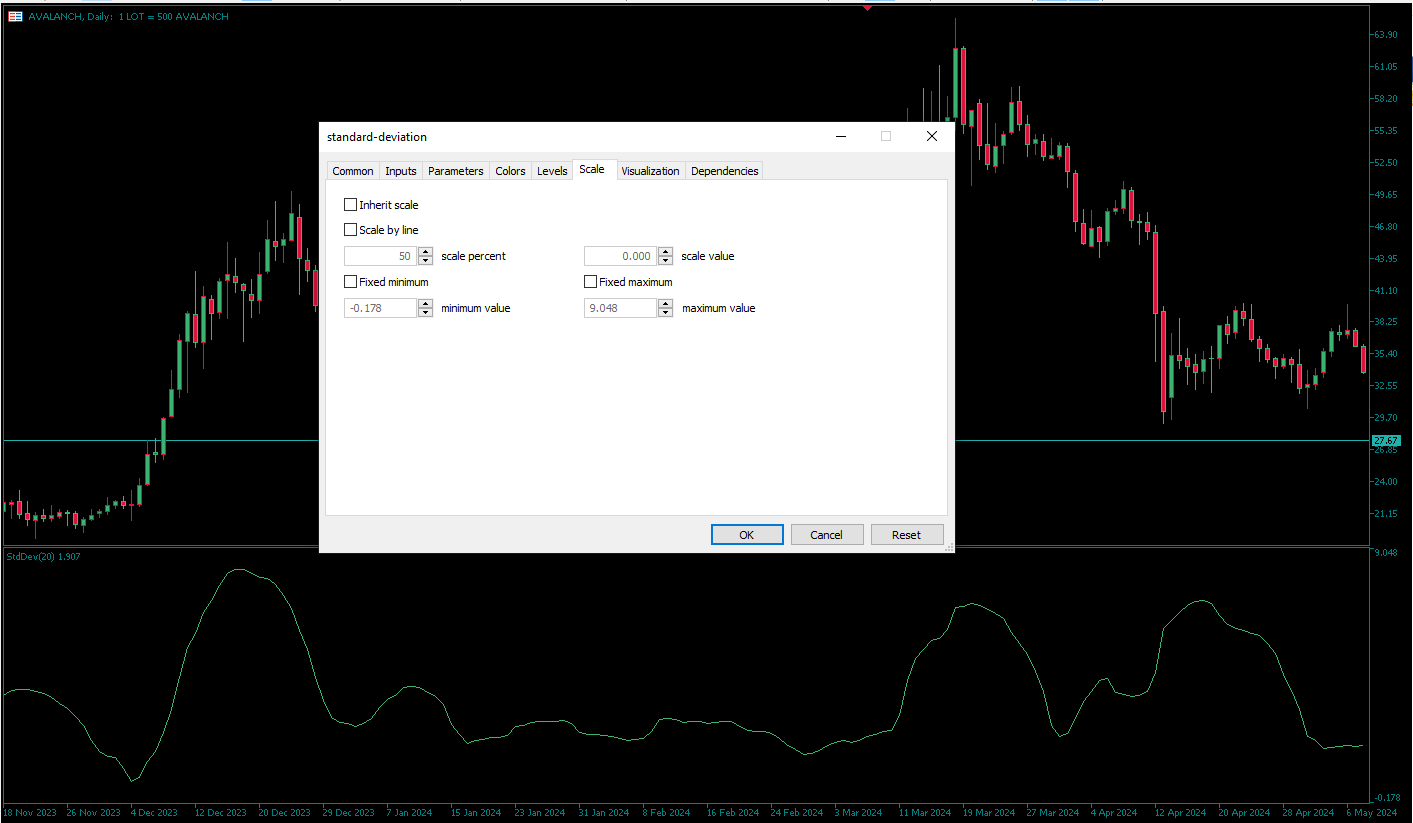The height and width of the screenshot is (823, 1413).
Task: Click the scale percent input field
Action: (x=380, y=256)
